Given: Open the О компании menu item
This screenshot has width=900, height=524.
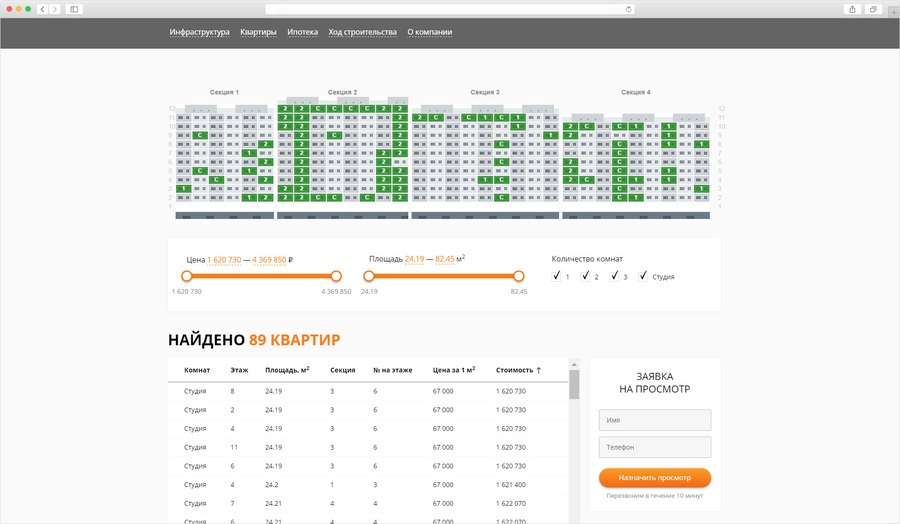Looking at the screenshot, I should tap(430, 32).
